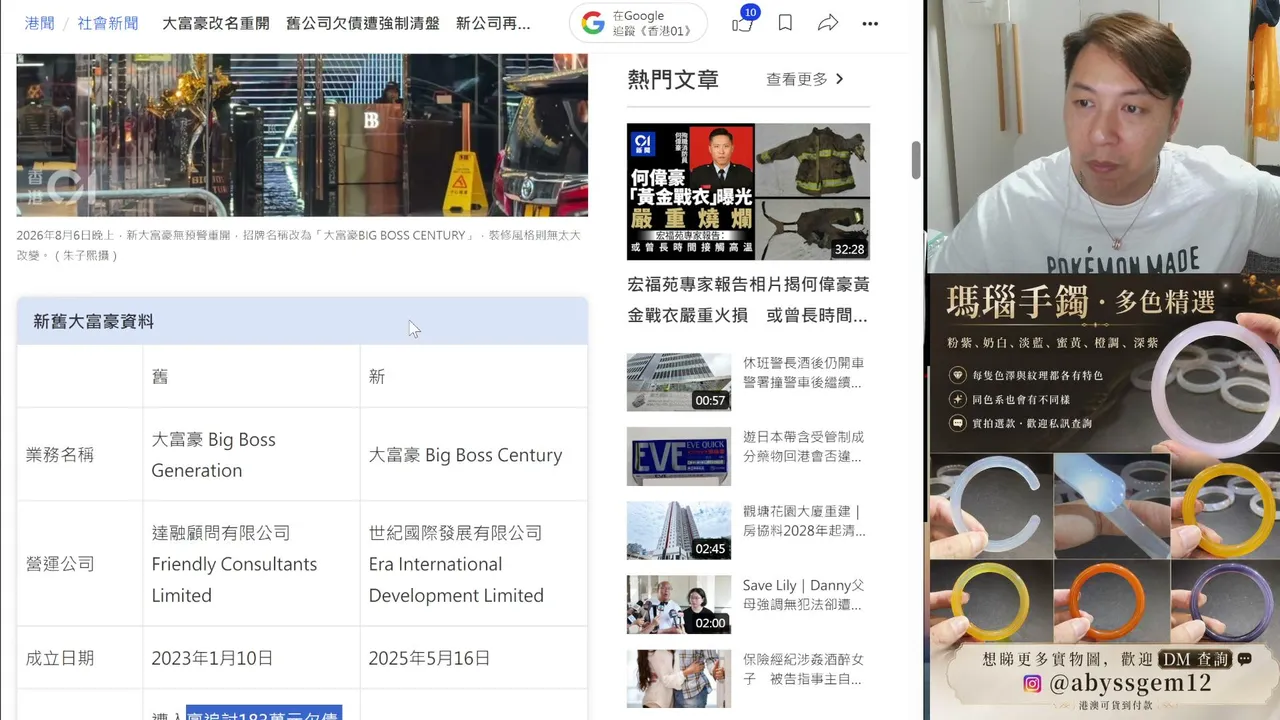
Task: Play the 00:57 police station video thumbnail
Action: tap(679, 382)
